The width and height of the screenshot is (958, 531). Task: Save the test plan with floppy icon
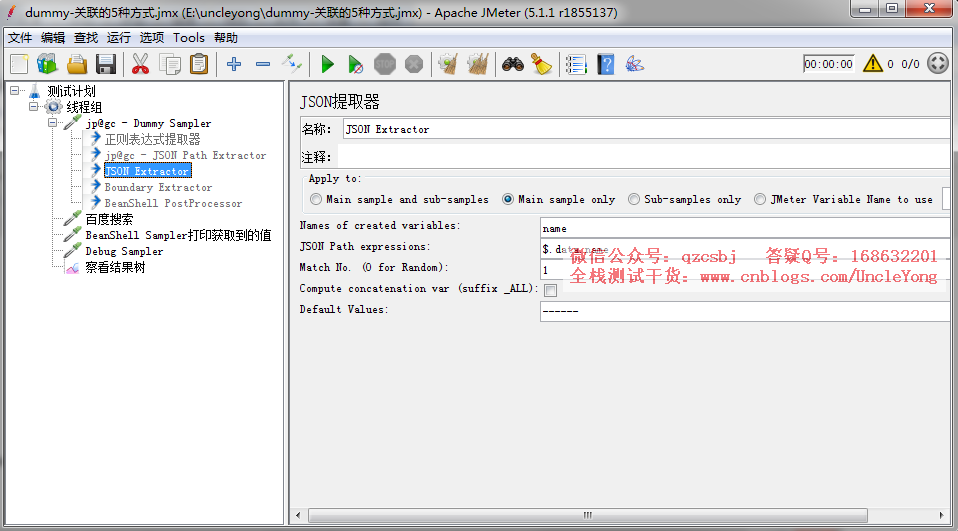pos(106,64)
